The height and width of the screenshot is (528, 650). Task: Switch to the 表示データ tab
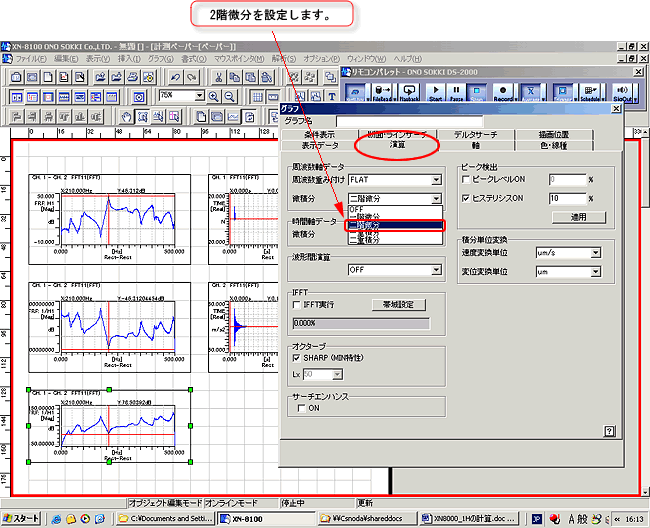point(319,145)
